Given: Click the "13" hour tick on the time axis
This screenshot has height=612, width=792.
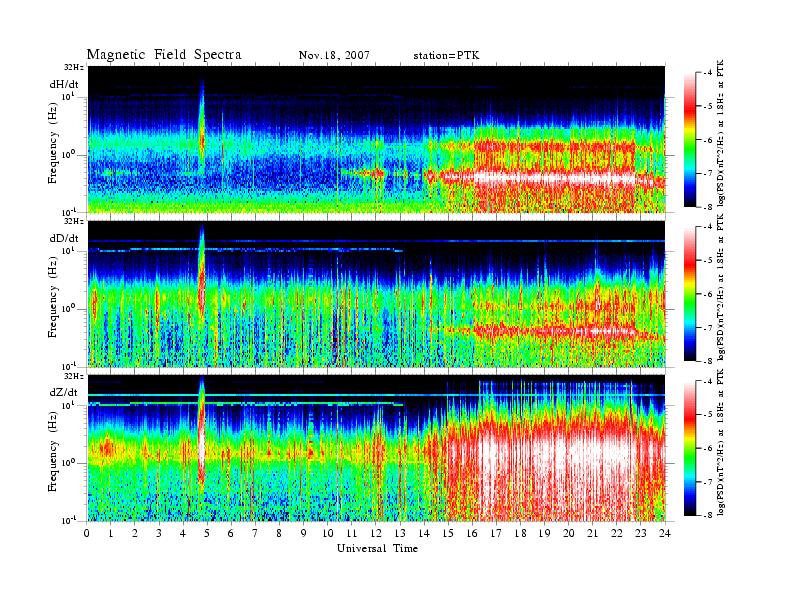Looking at the screenshot, I should [x=400, y=533].
